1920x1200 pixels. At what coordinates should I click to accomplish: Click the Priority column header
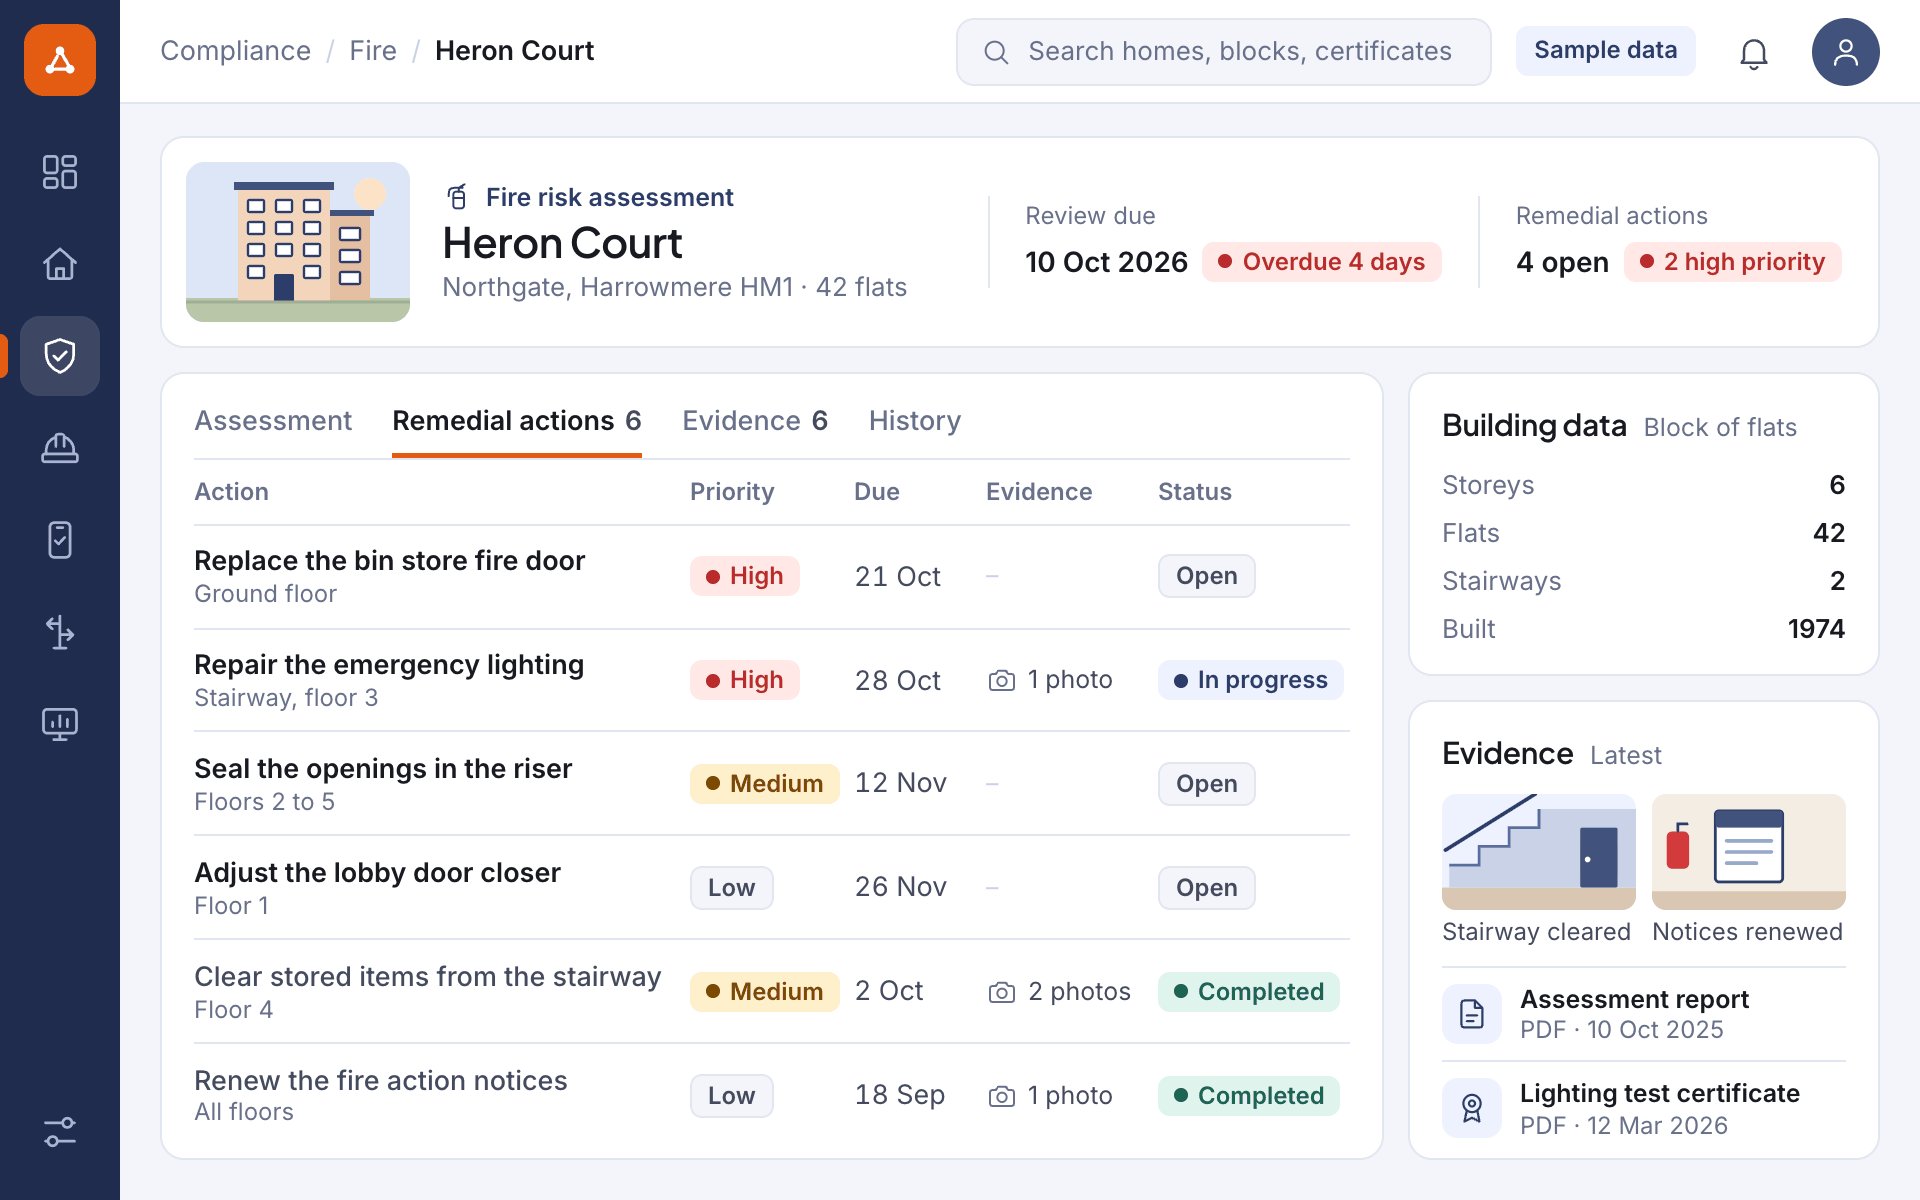tap(732, 492)
